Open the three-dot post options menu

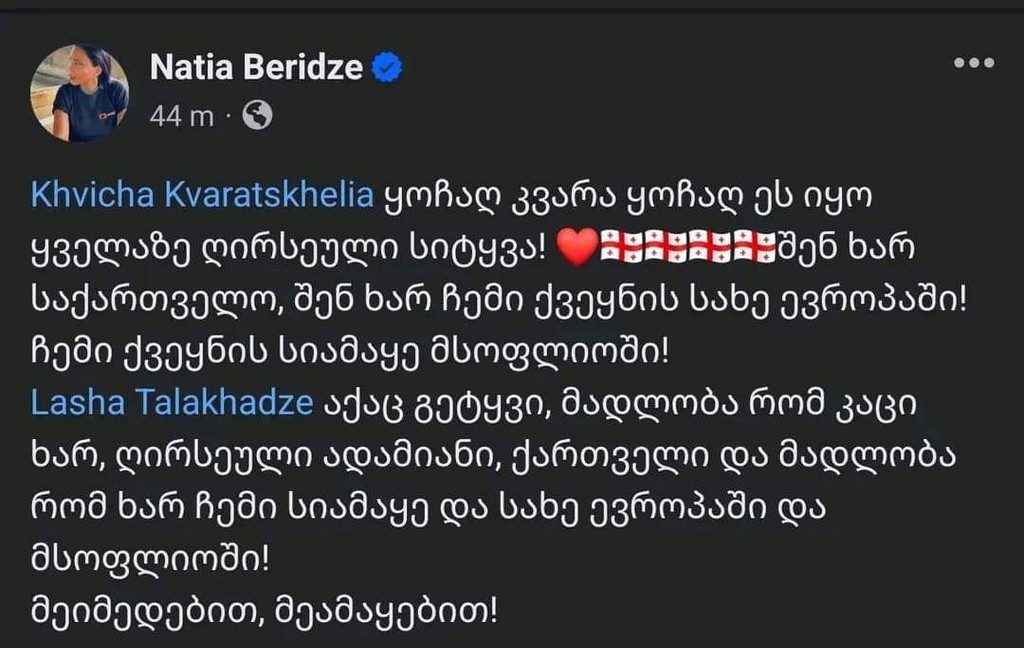point(973,63)
